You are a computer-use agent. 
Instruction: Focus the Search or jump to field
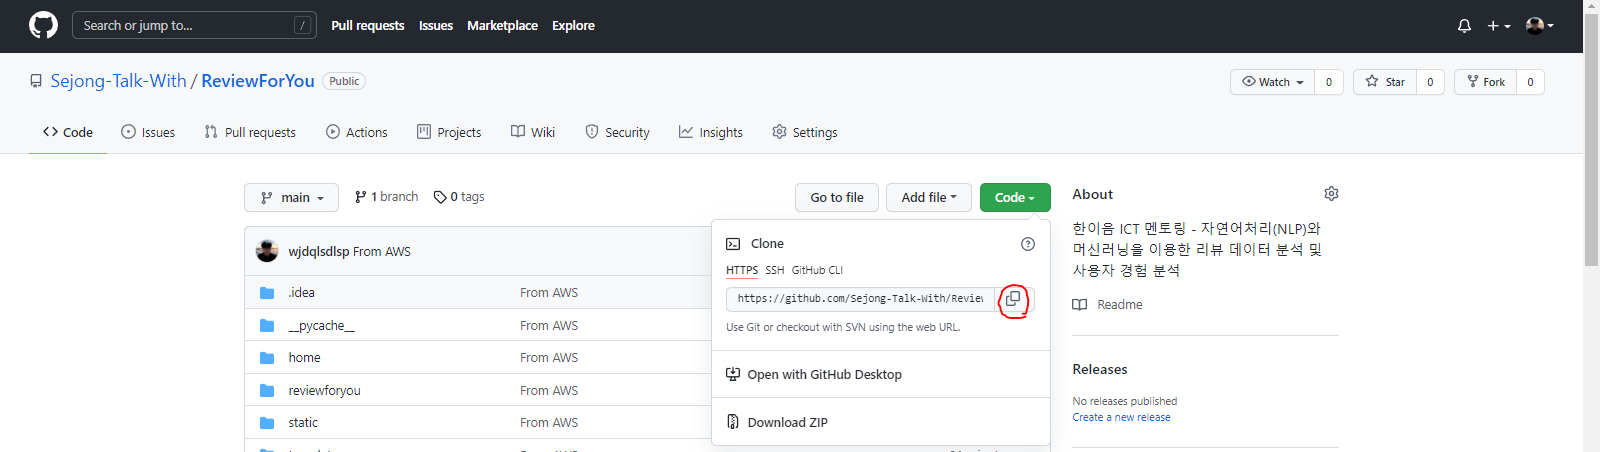185,25
